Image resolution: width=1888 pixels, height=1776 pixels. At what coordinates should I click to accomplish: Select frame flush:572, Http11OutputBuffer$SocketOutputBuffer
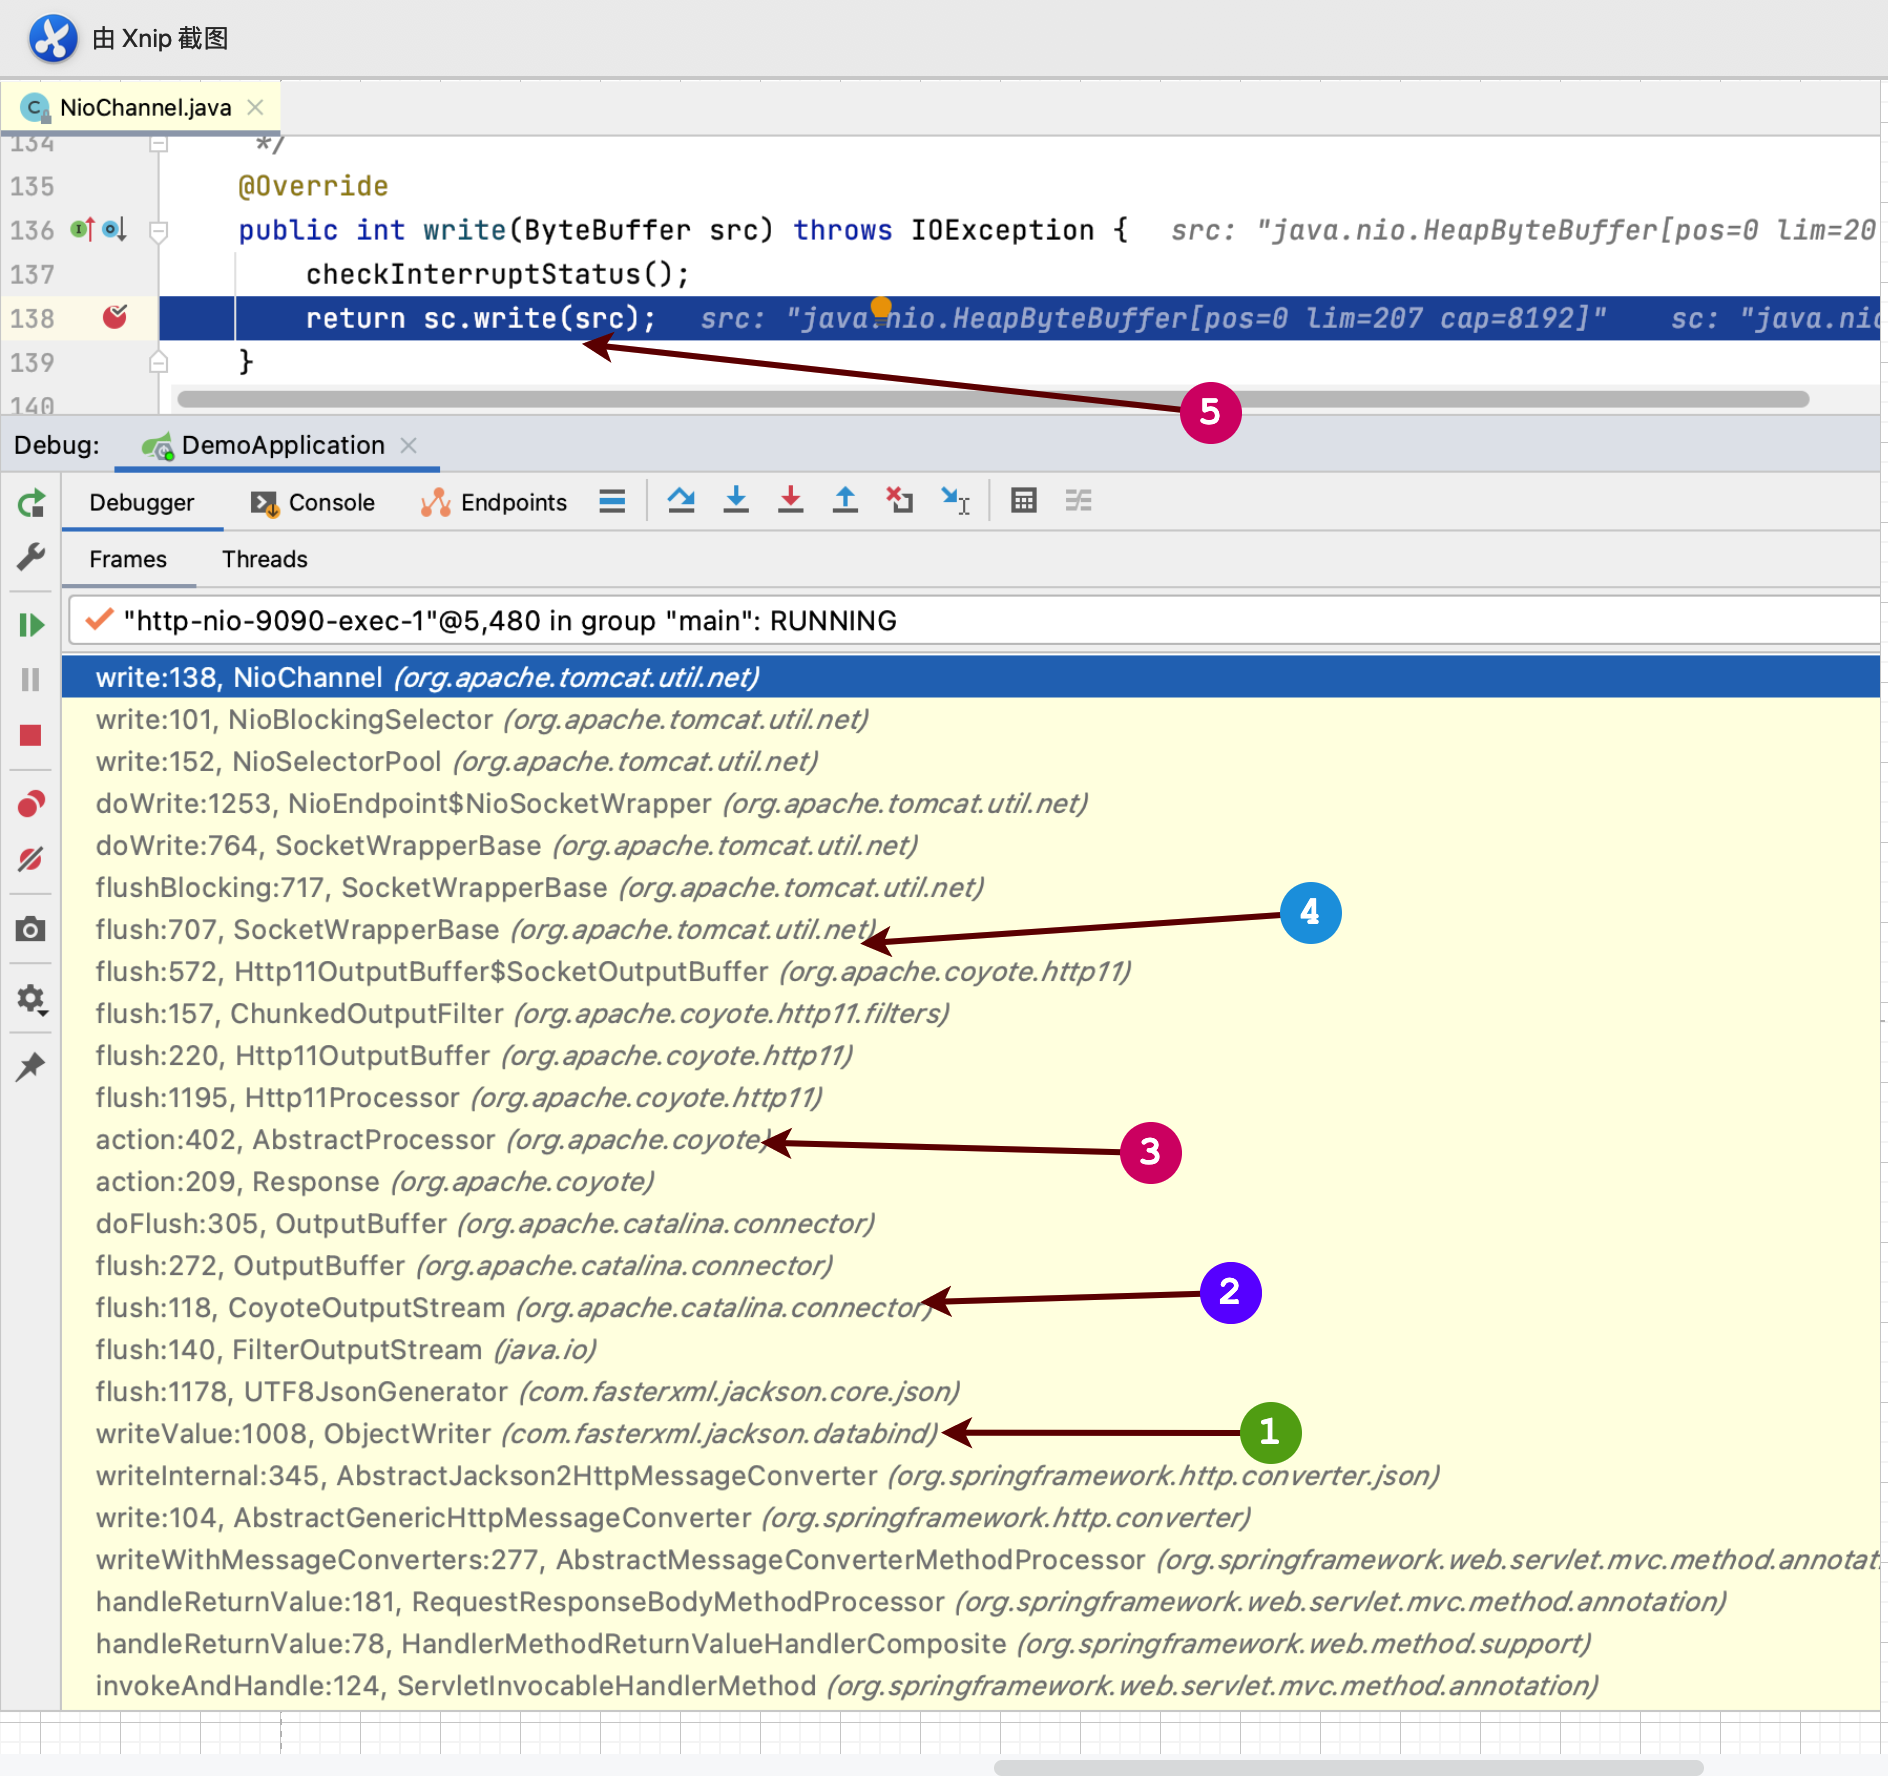coord(970,971)
